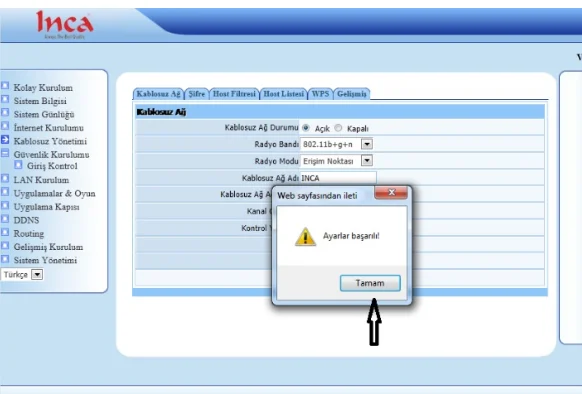Open Kolay Kurulum menu link

tap(43, 88)
